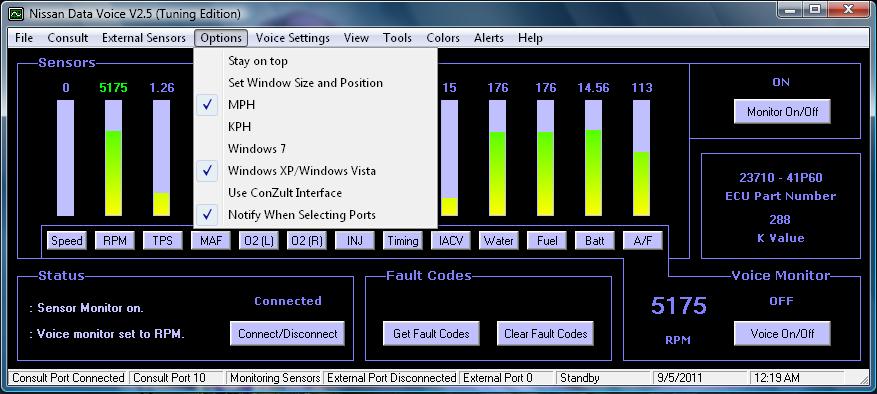Toggle the Monitor On/Off button
The image size is (877, 394).
click(x=782, y=111)
